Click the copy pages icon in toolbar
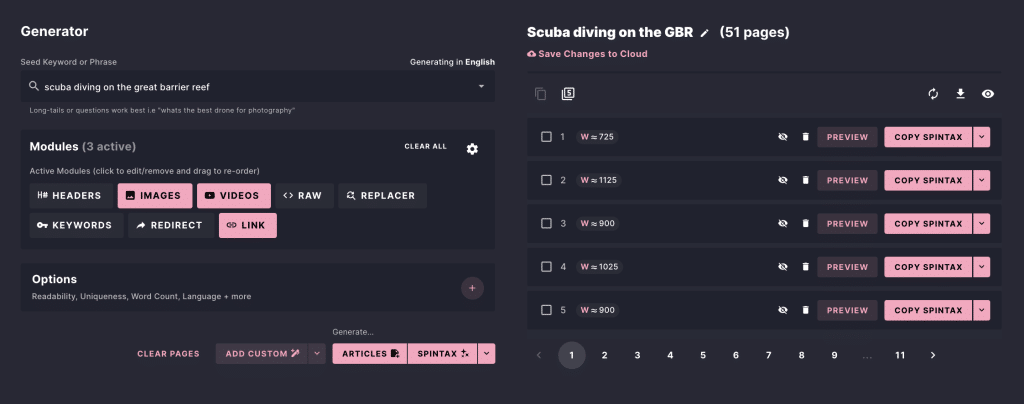This screenshot has height=404, width=1024. coord(541,94)
